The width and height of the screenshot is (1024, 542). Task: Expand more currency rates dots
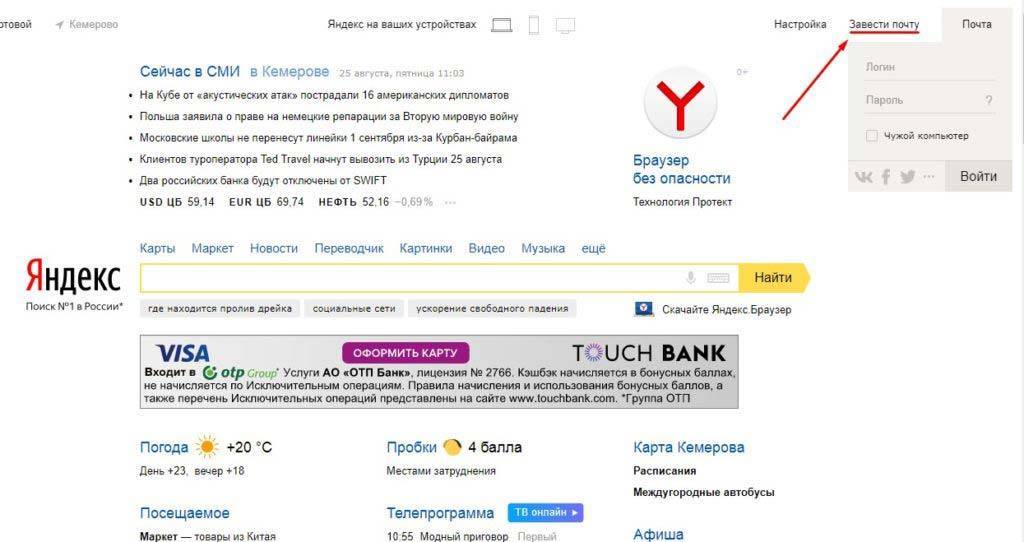click(x=450, y=202)
